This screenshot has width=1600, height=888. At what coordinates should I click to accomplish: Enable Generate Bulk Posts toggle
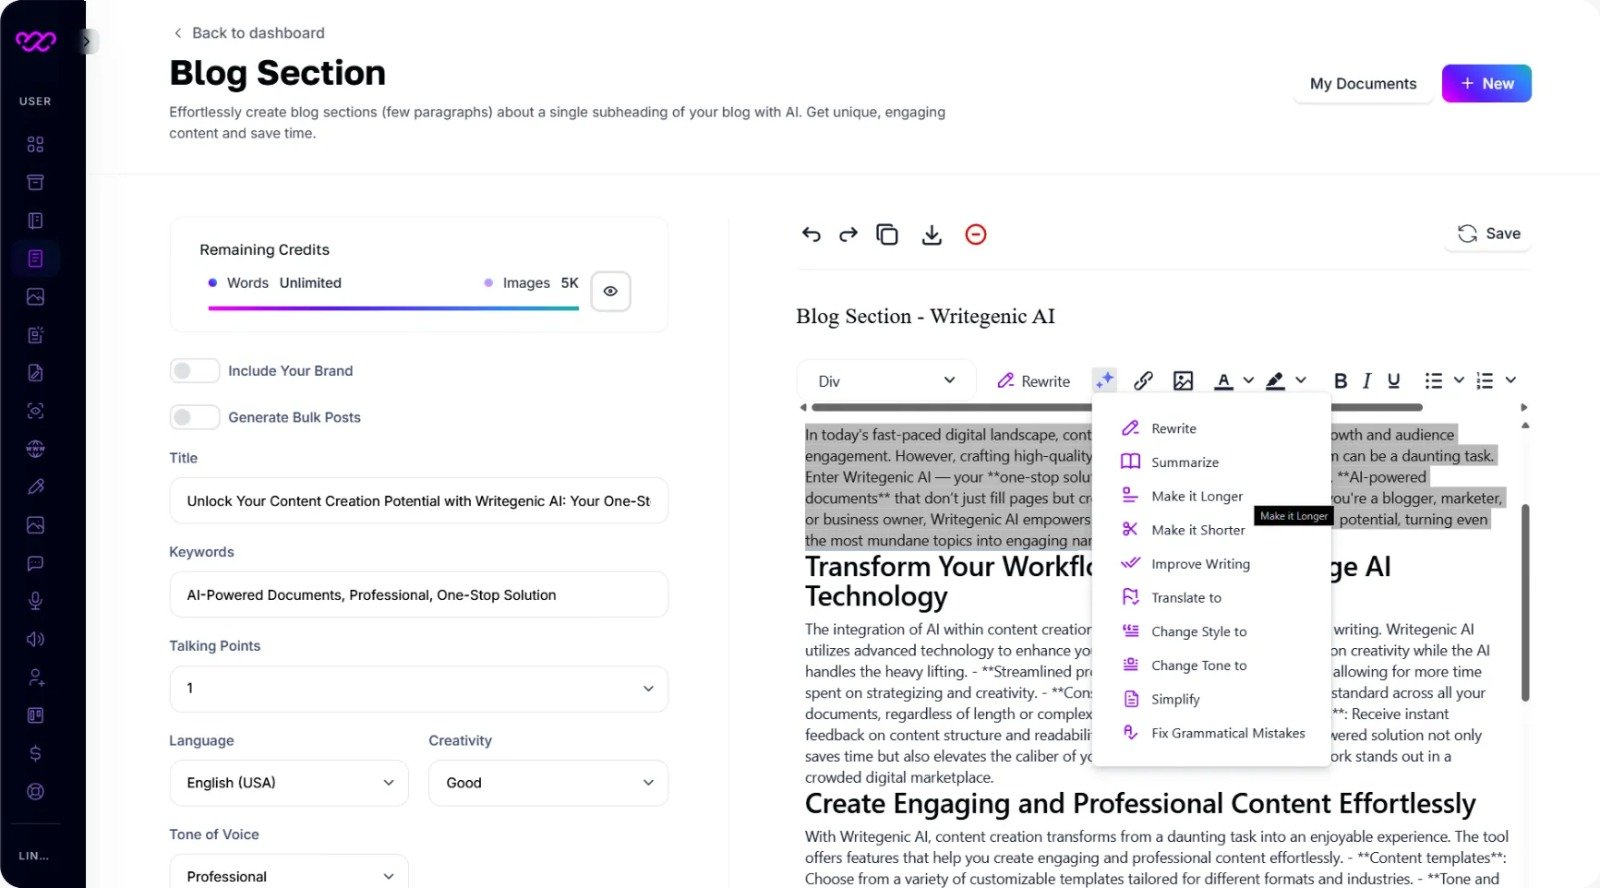coord(194,417)
